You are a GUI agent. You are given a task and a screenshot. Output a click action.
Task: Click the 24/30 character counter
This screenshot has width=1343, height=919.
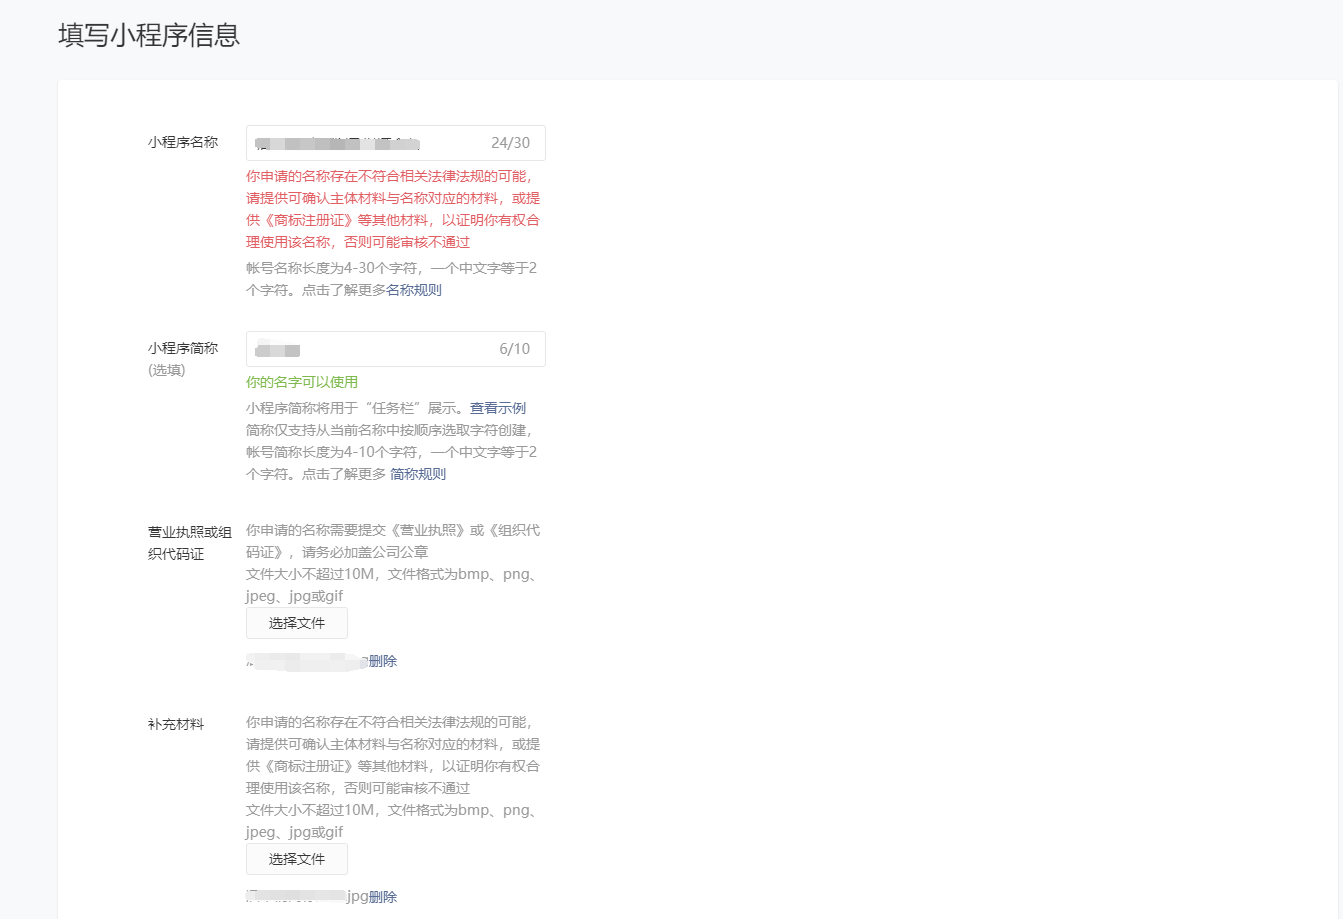pyautogui.click(x=510, y=143)
